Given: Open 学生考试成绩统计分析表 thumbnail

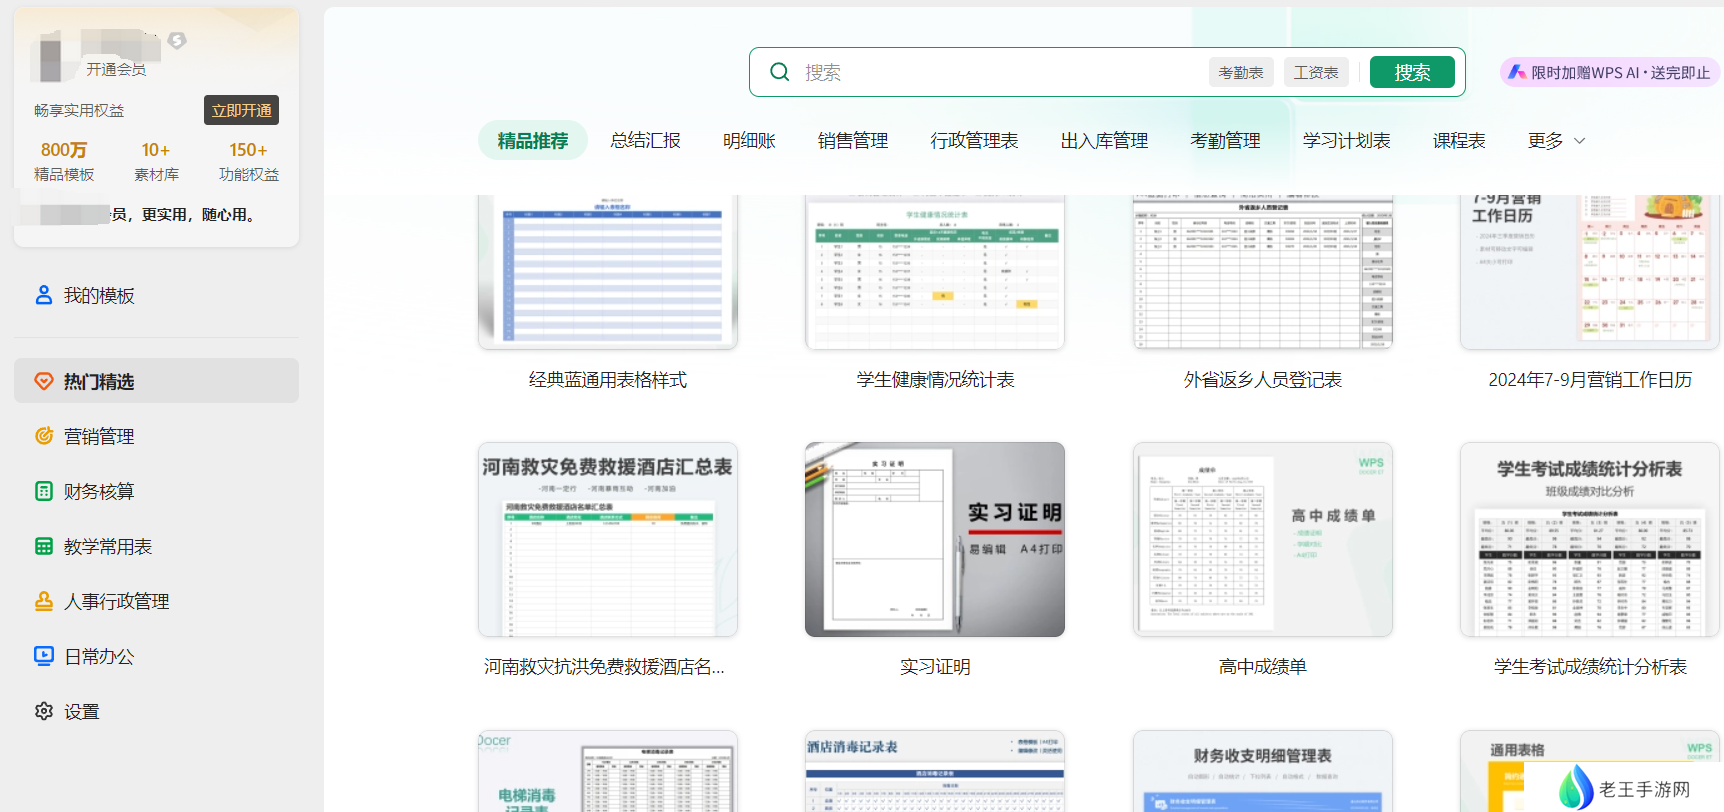Looking at the screenshot, I should [1590, 540].
